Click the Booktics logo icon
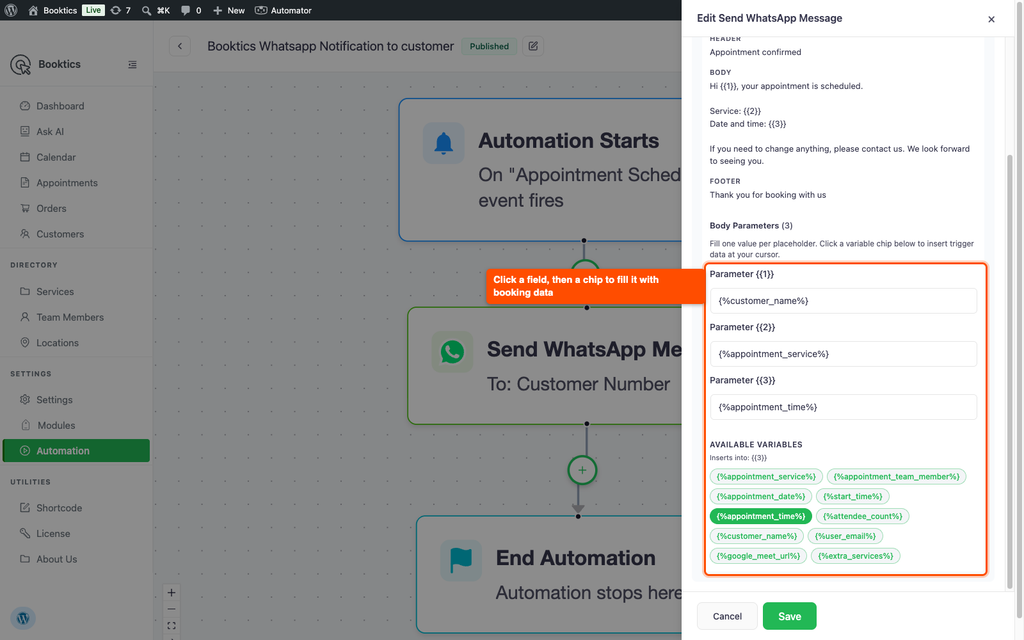This screenshot has height=640, width=1024. click(x=20, y=65)
